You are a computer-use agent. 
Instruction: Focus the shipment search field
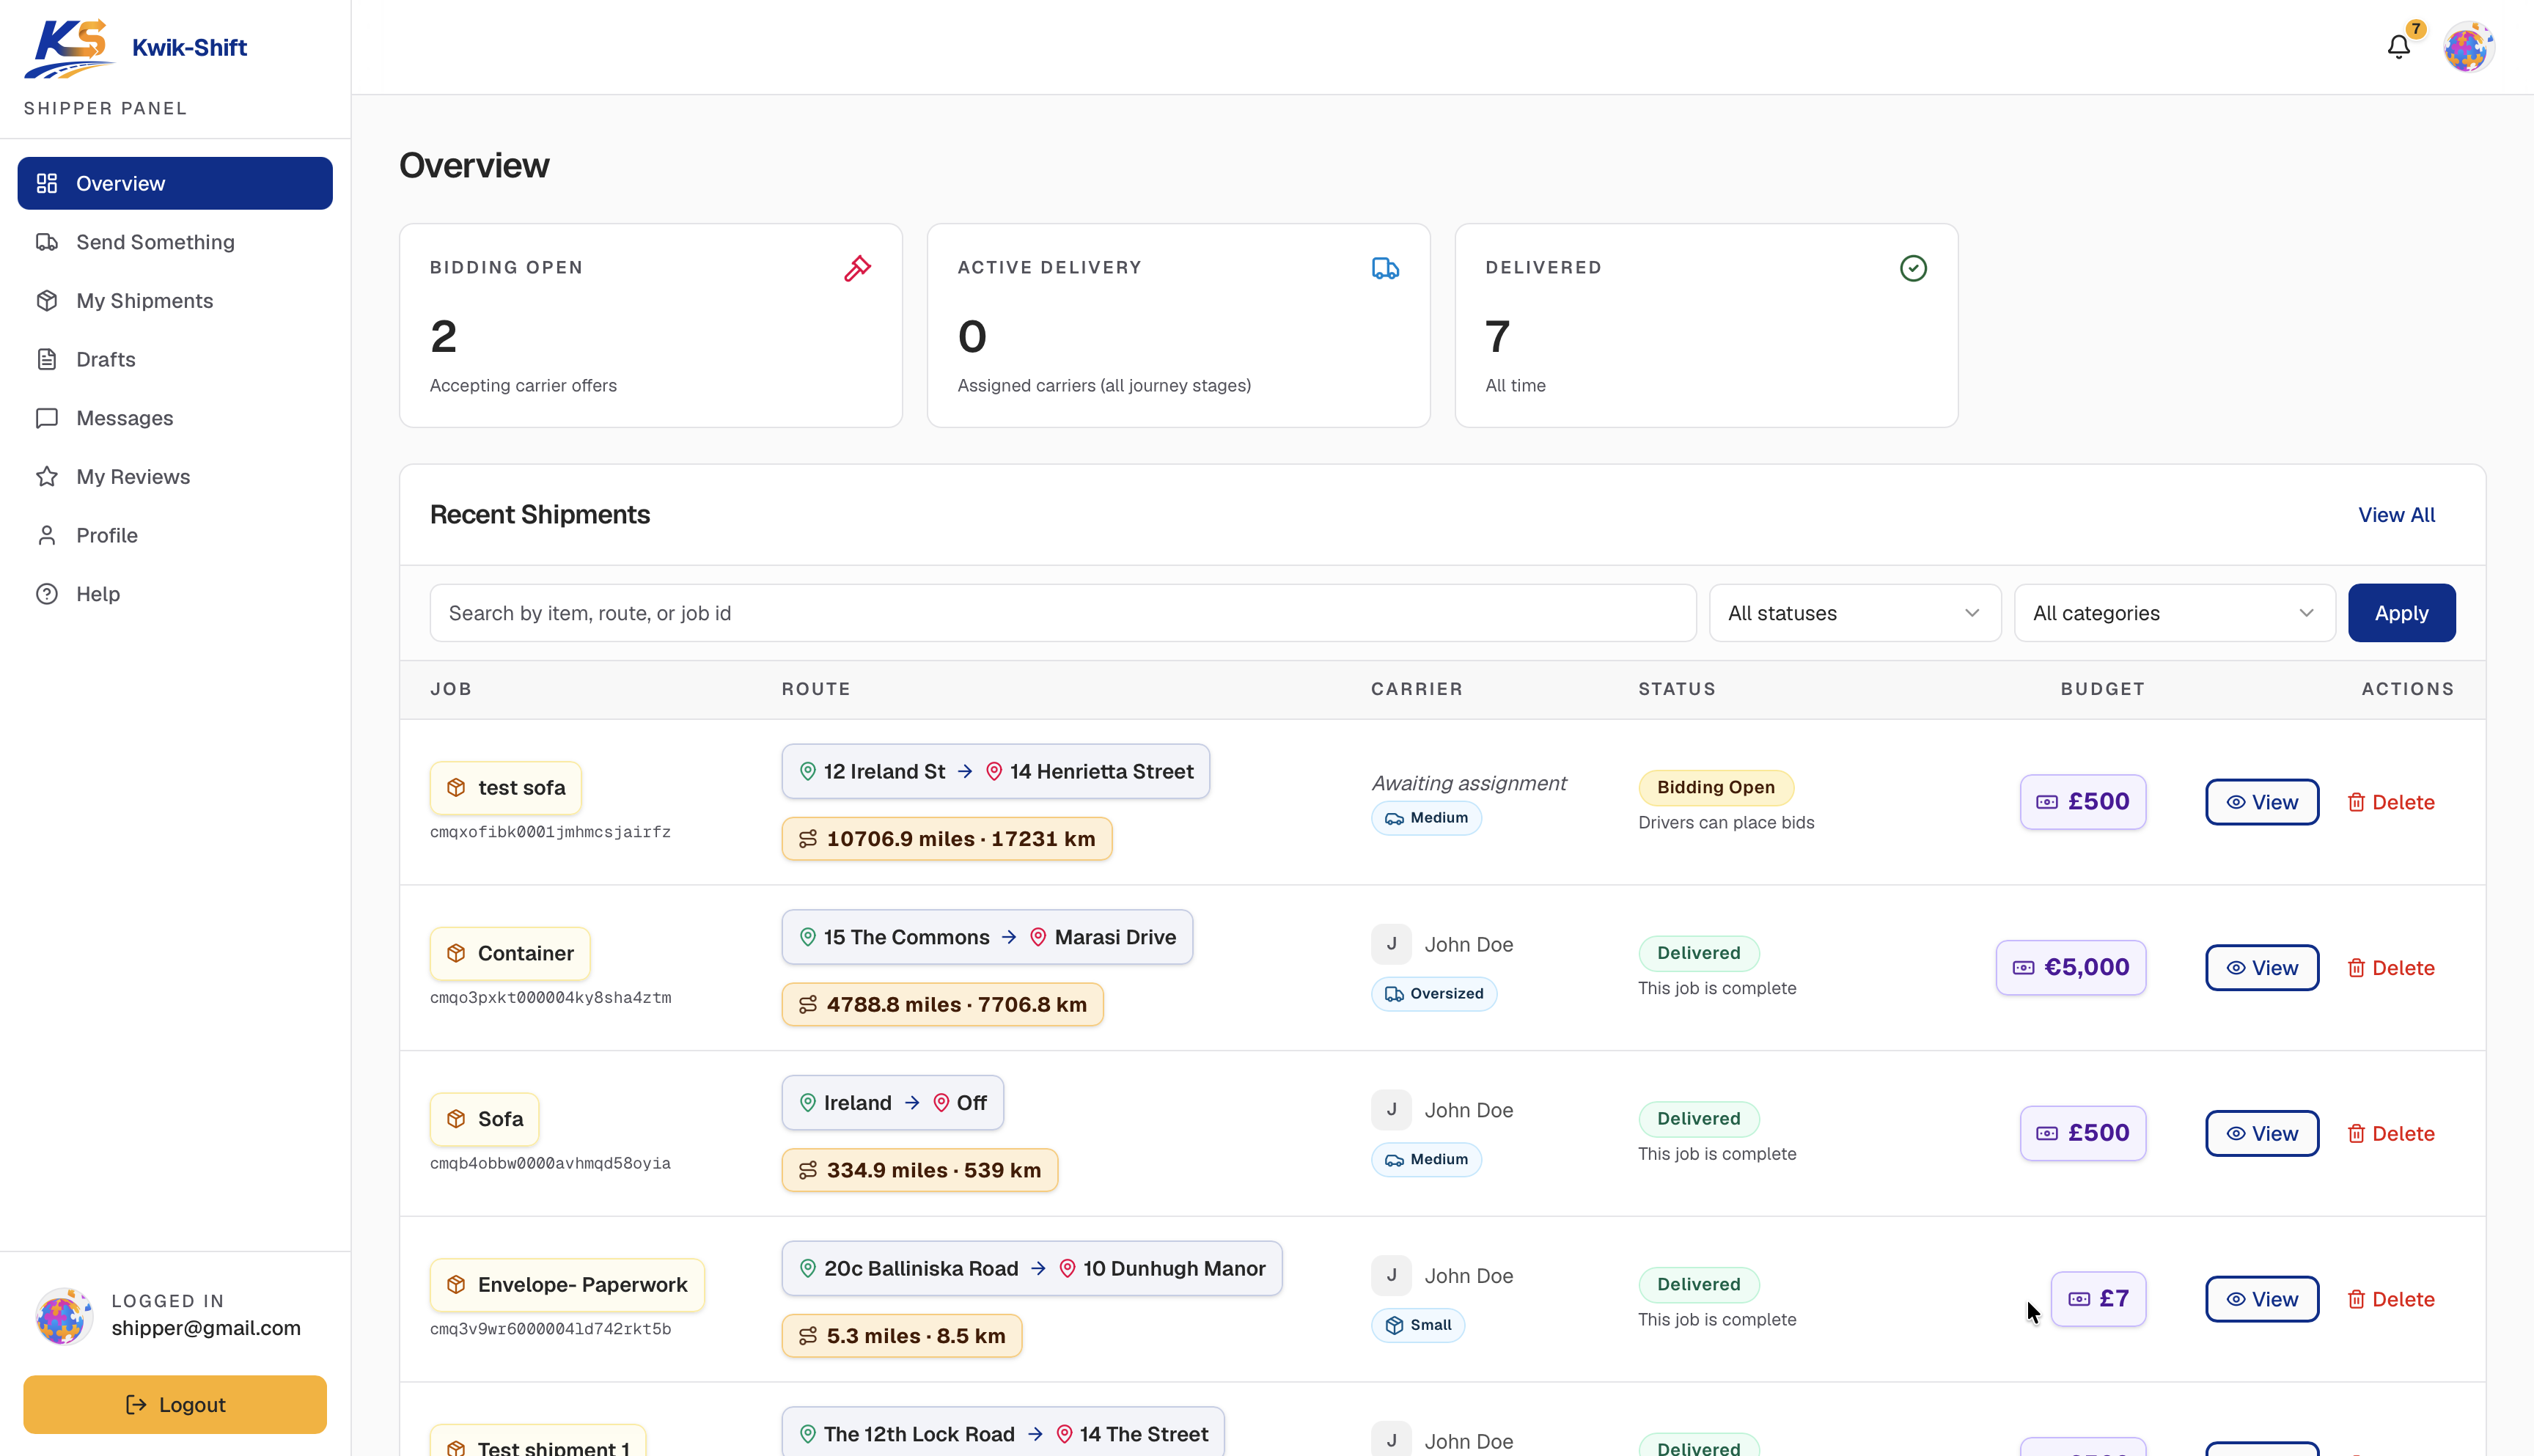pos(1063,613)
